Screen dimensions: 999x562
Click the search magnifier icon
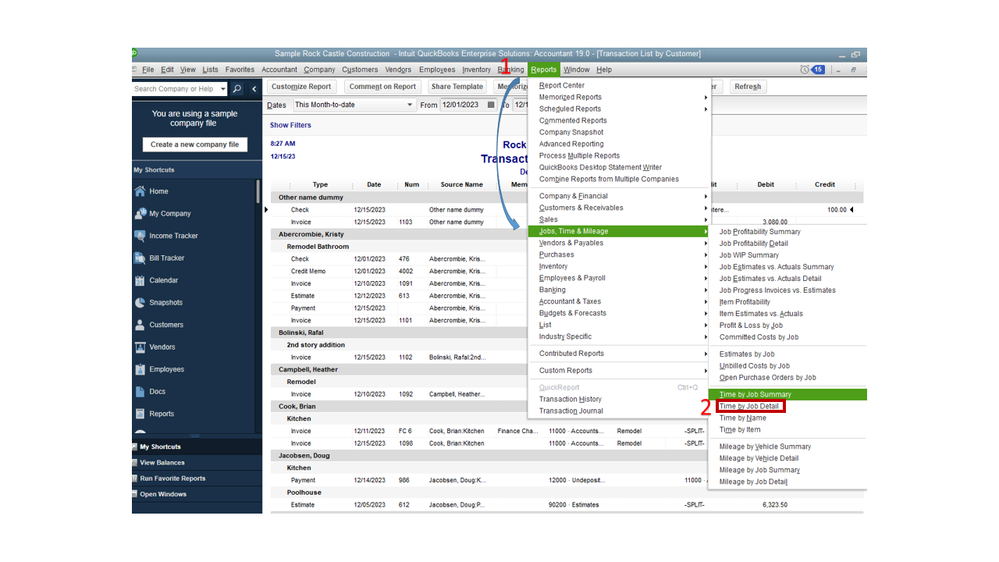pos(237,89)
